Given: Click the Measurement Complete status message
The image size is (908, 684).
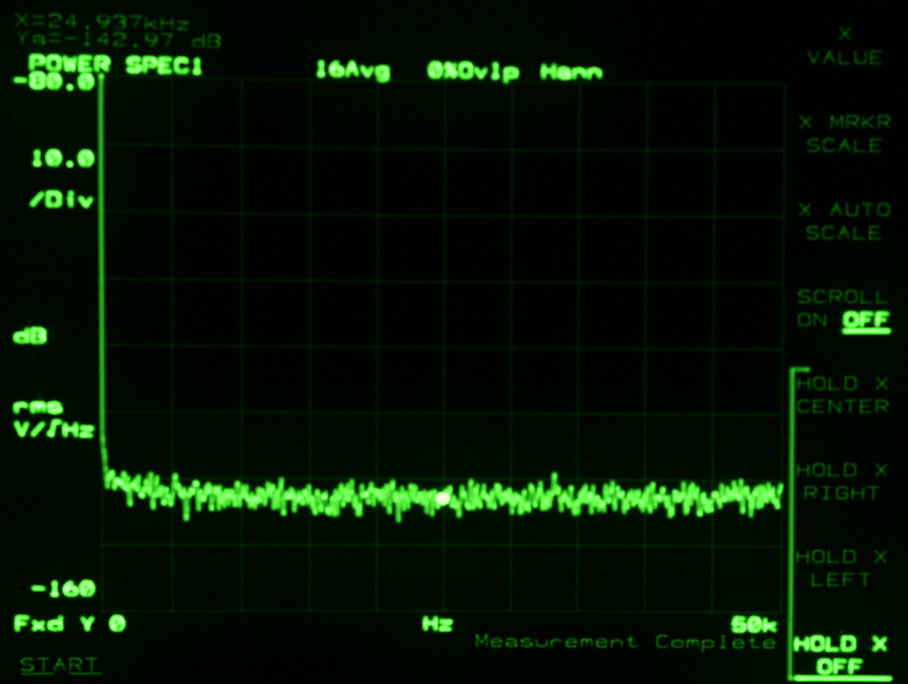Looking at the screenshot, I should (x=625, y=642).
